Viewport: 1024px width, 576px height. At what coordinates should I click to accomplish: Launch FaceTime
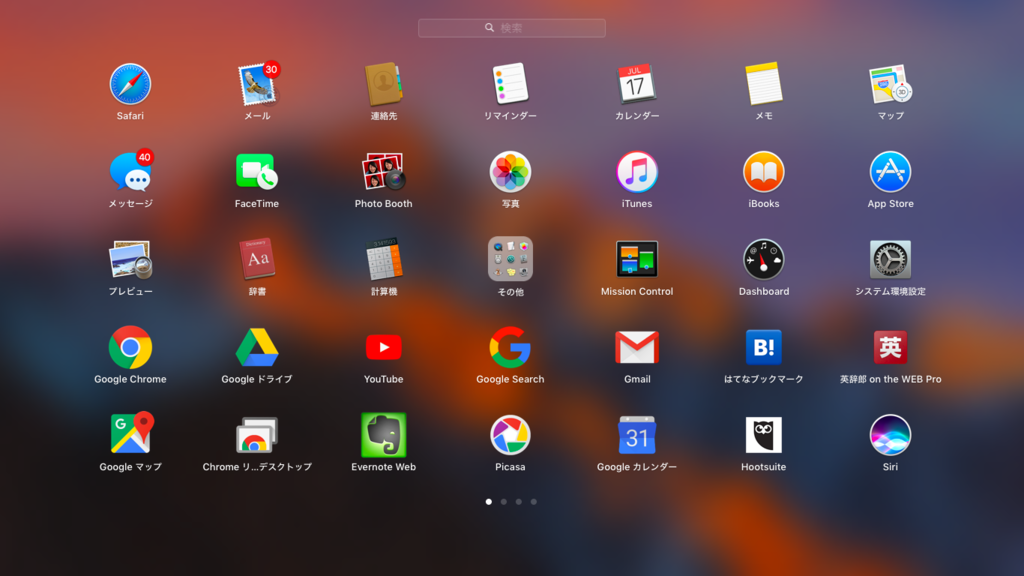[x=257, y=172]
